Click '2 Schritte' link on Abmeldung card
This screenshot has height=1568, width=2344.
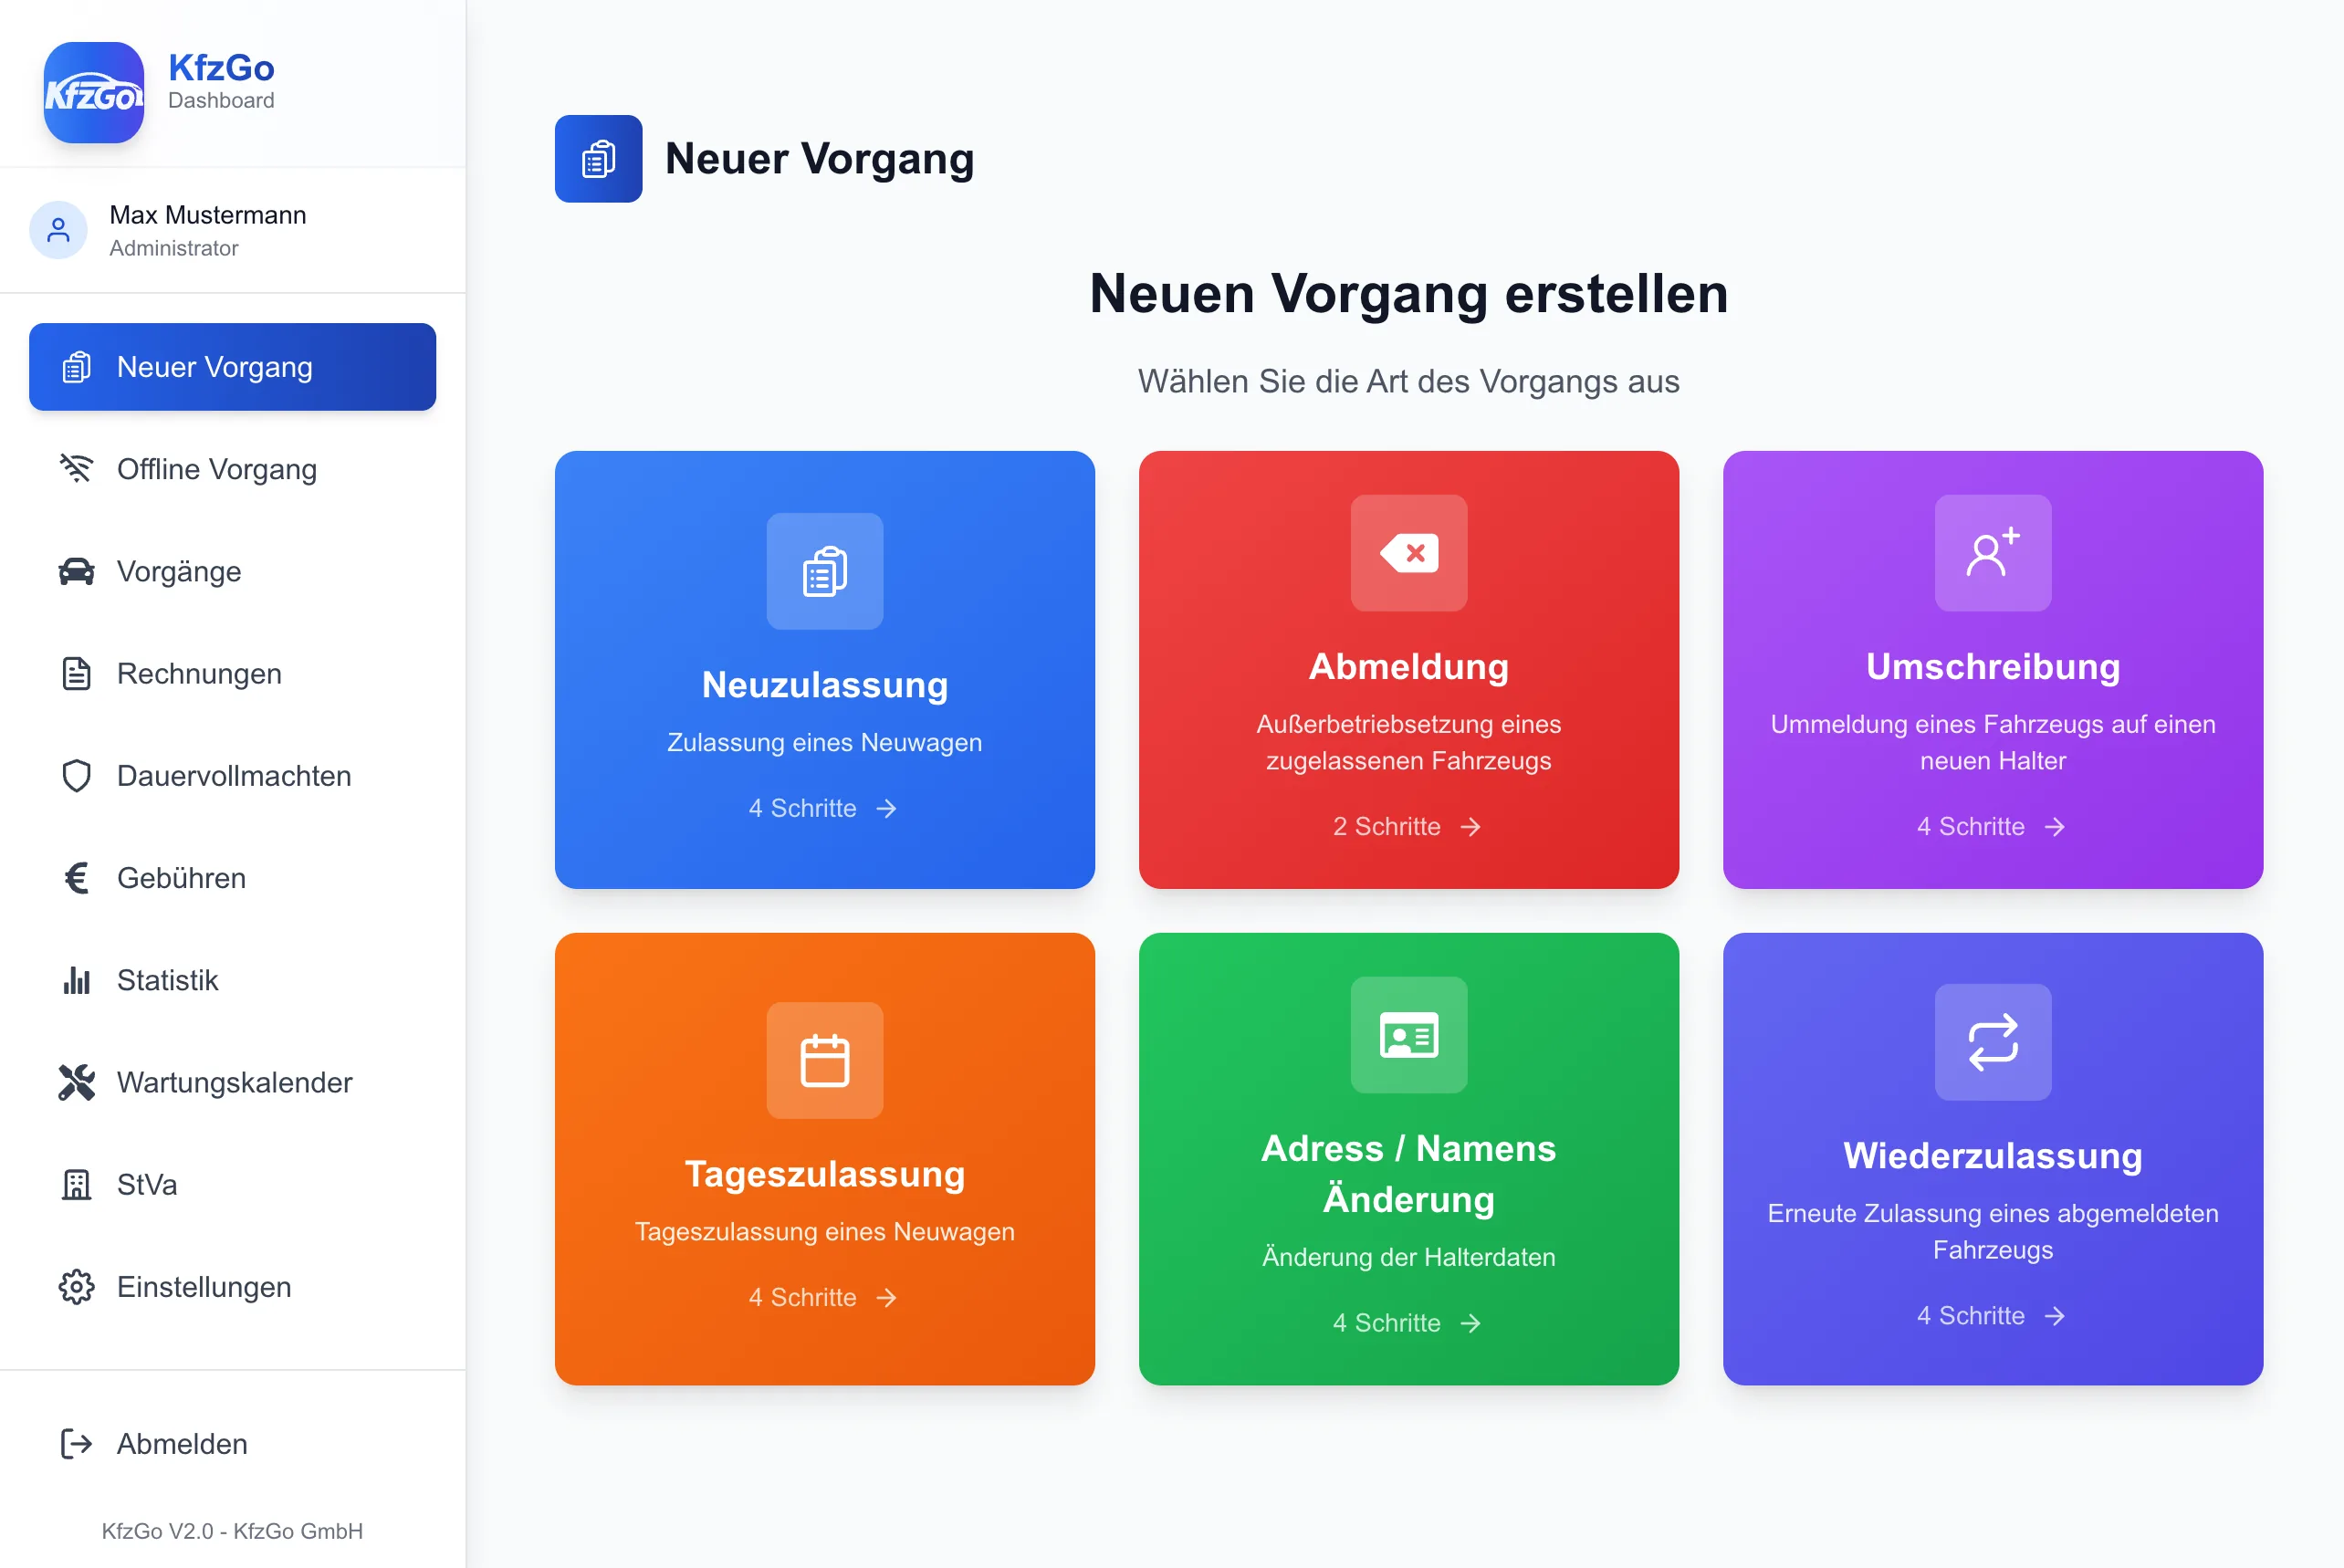pyautogui.click(x=1406, y=826)
